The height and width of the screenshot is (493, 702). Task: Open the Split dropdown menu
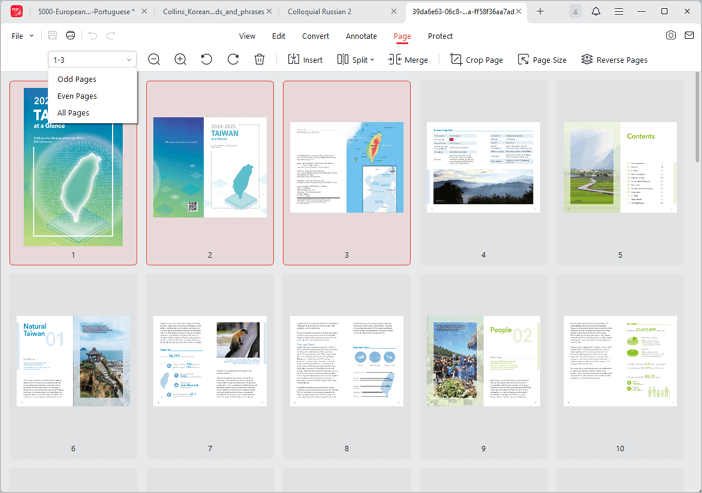[356, 60]
